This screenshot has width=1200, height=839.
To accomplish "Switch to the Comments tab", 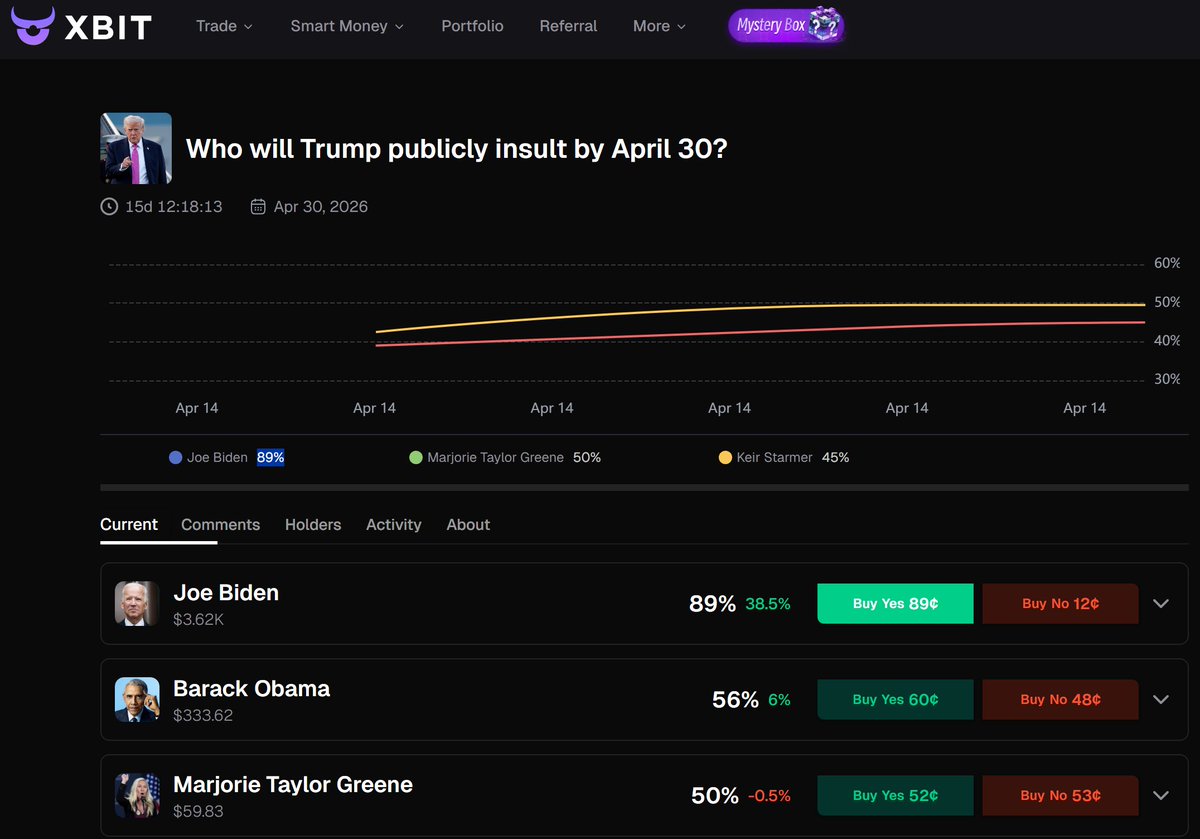I will [220, 524].
